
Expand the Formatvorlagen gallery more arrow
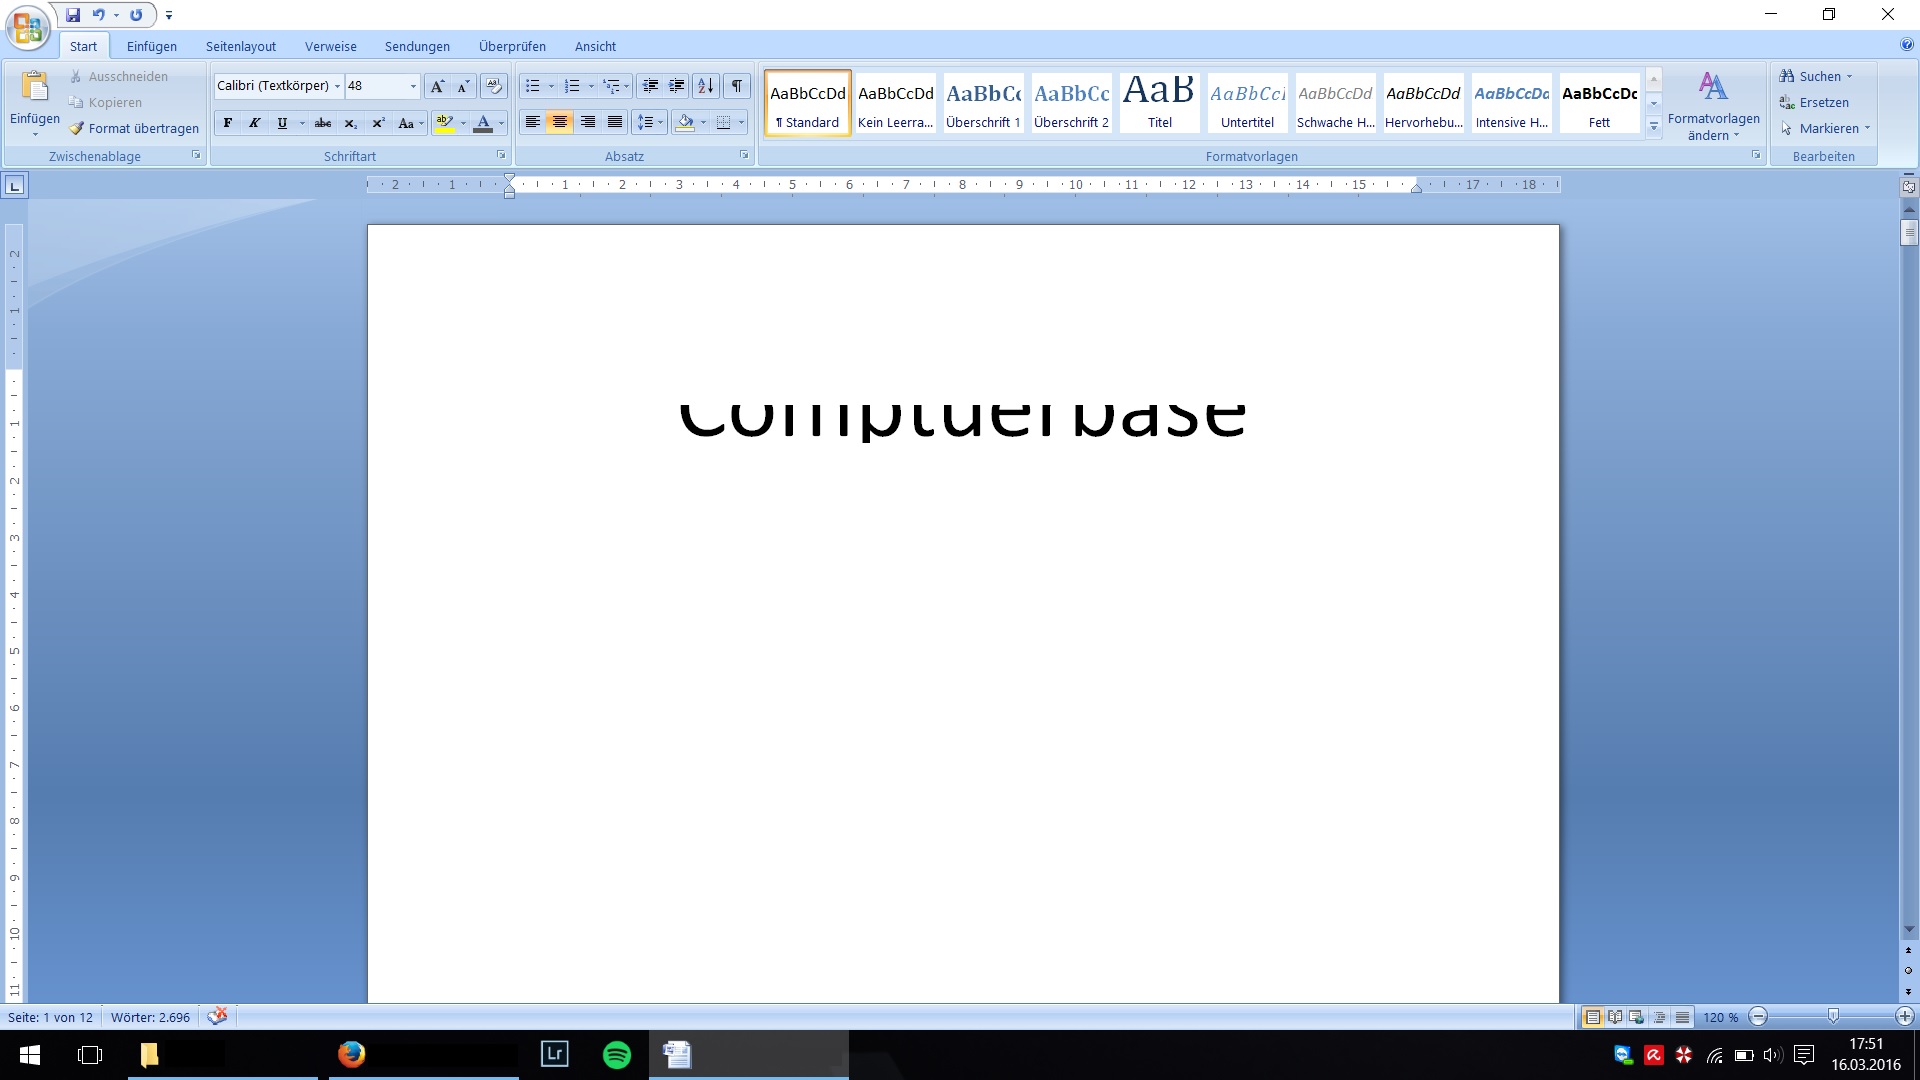[1654, 127]
